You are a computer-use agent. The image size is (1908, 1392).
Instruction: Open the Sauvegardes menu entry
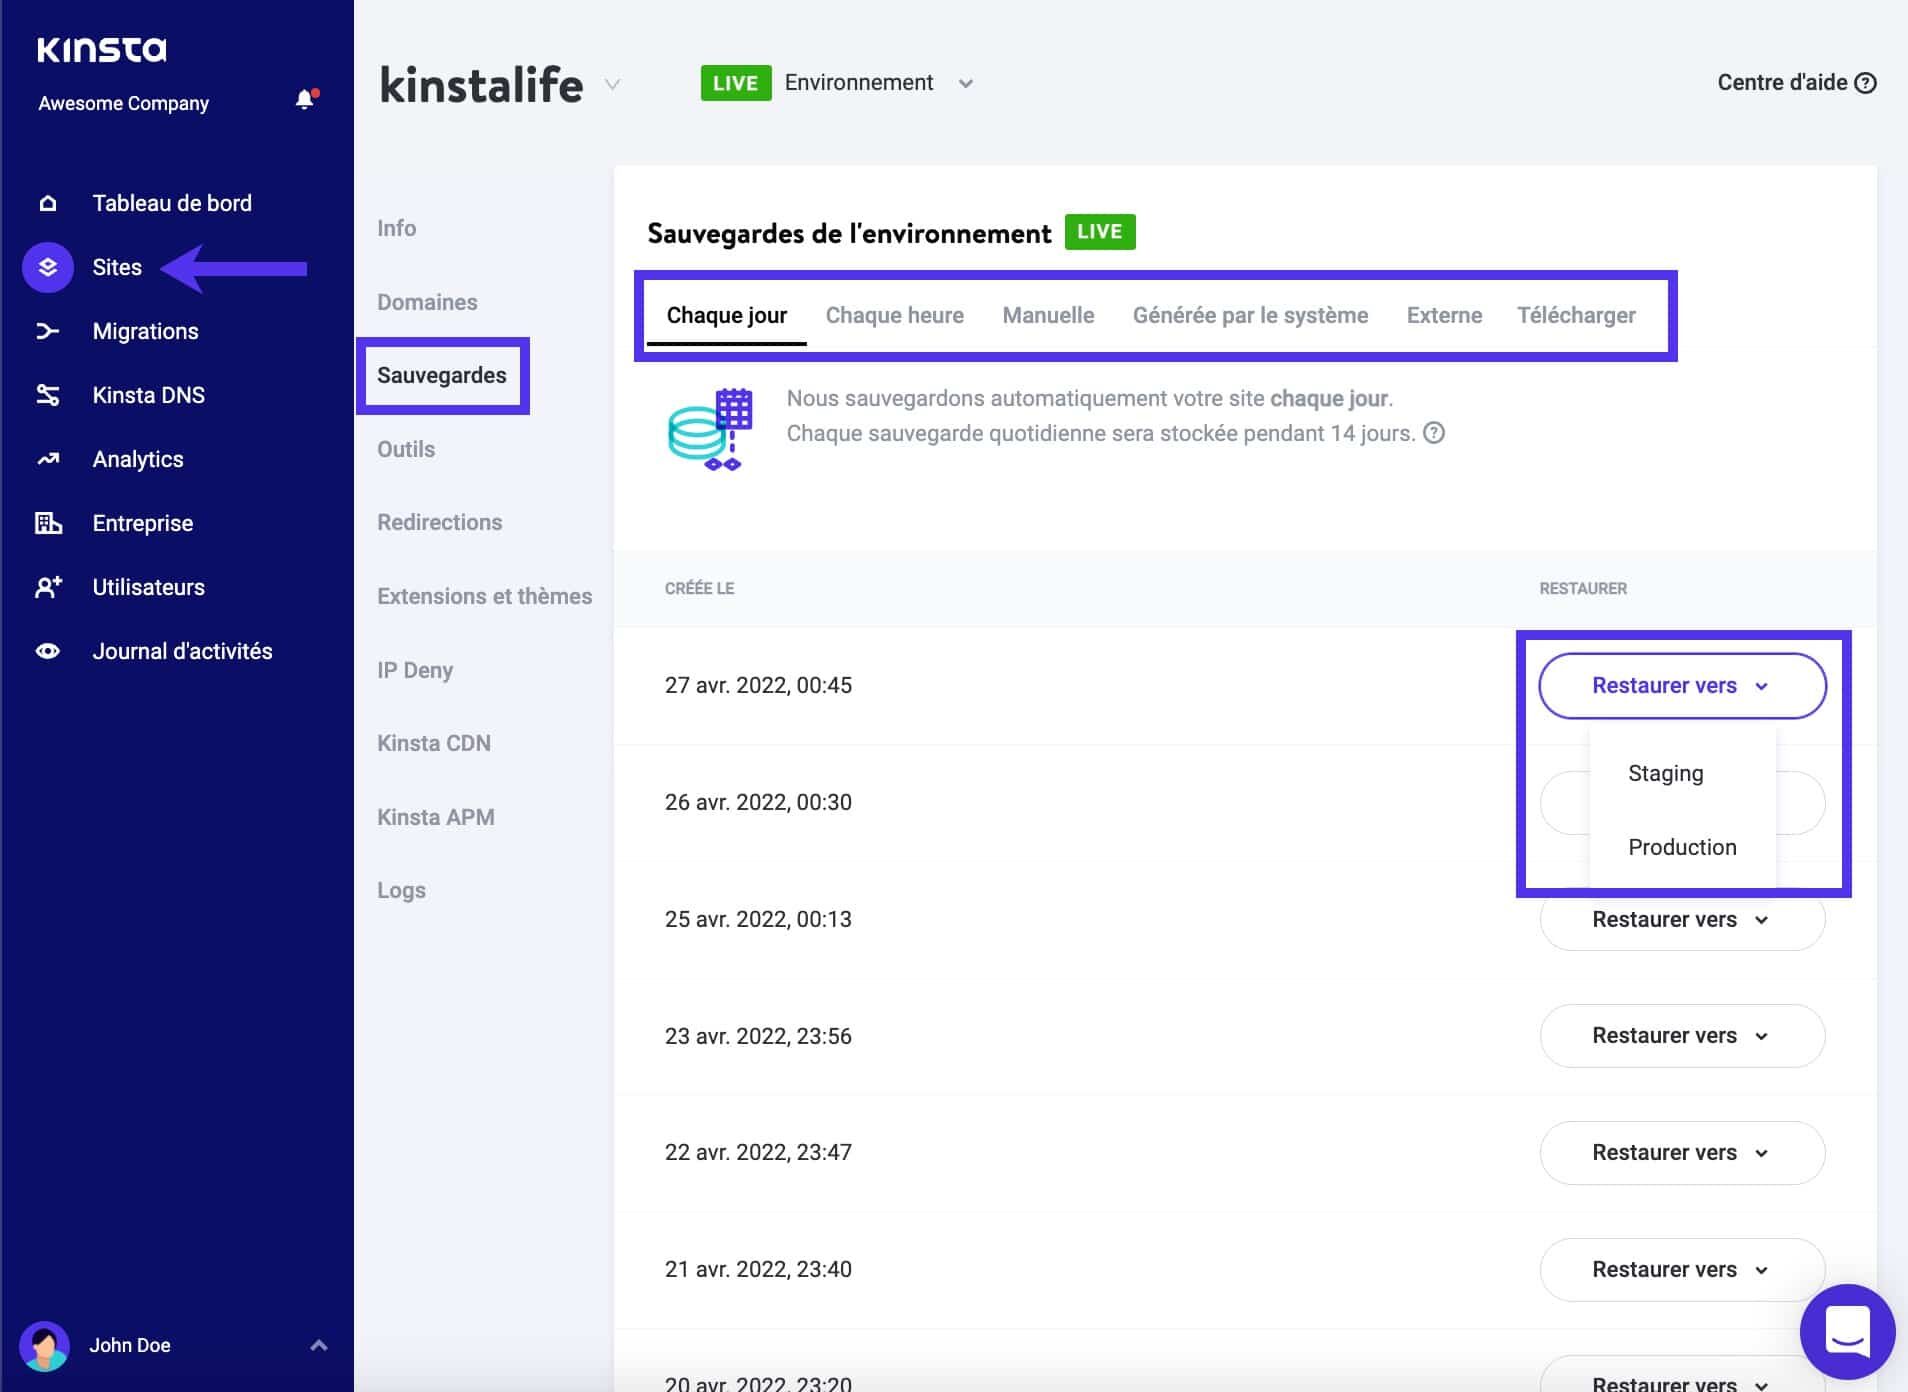click(443, 375)
